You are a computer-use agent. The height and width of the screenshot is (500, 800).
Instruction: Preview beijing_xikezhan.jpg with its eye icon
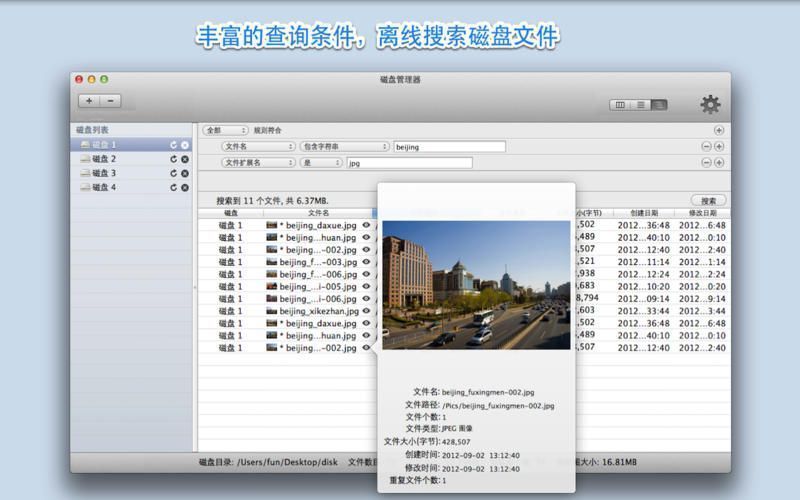tap(366, 311)
